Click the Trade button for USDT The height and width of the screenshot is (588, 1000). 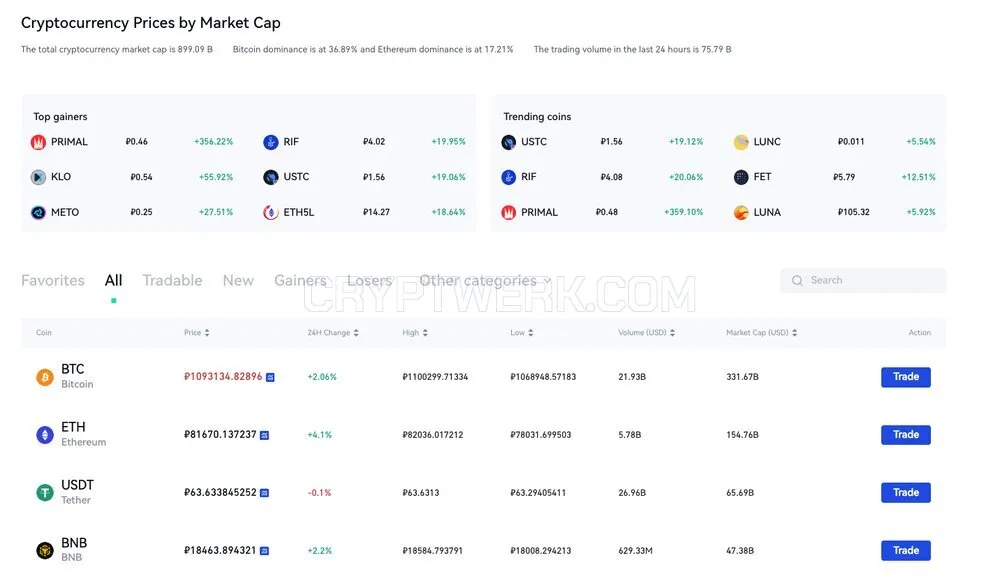coord(906,492)
